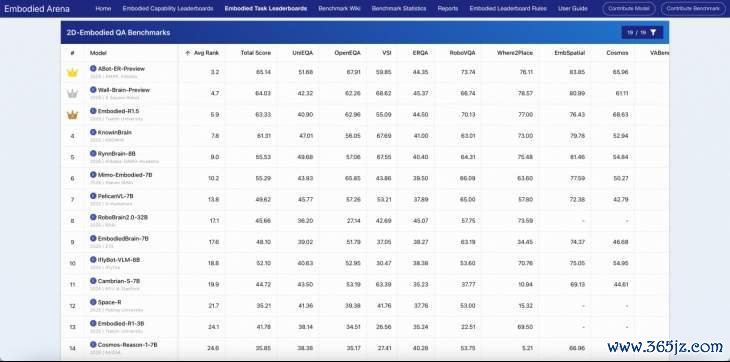Sort the table by VSI column

[386, 53]
